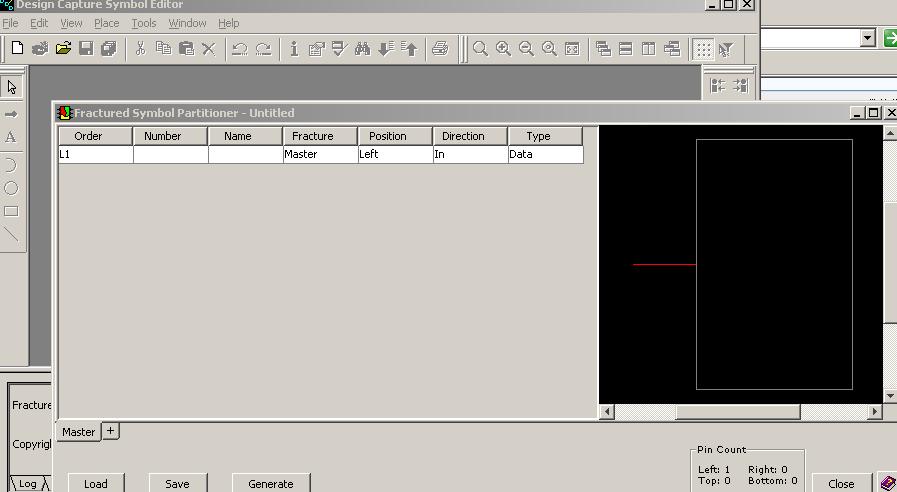Click the Redo arrow icon
Viewport: 897px width, 492px height.
pos(263,49)
